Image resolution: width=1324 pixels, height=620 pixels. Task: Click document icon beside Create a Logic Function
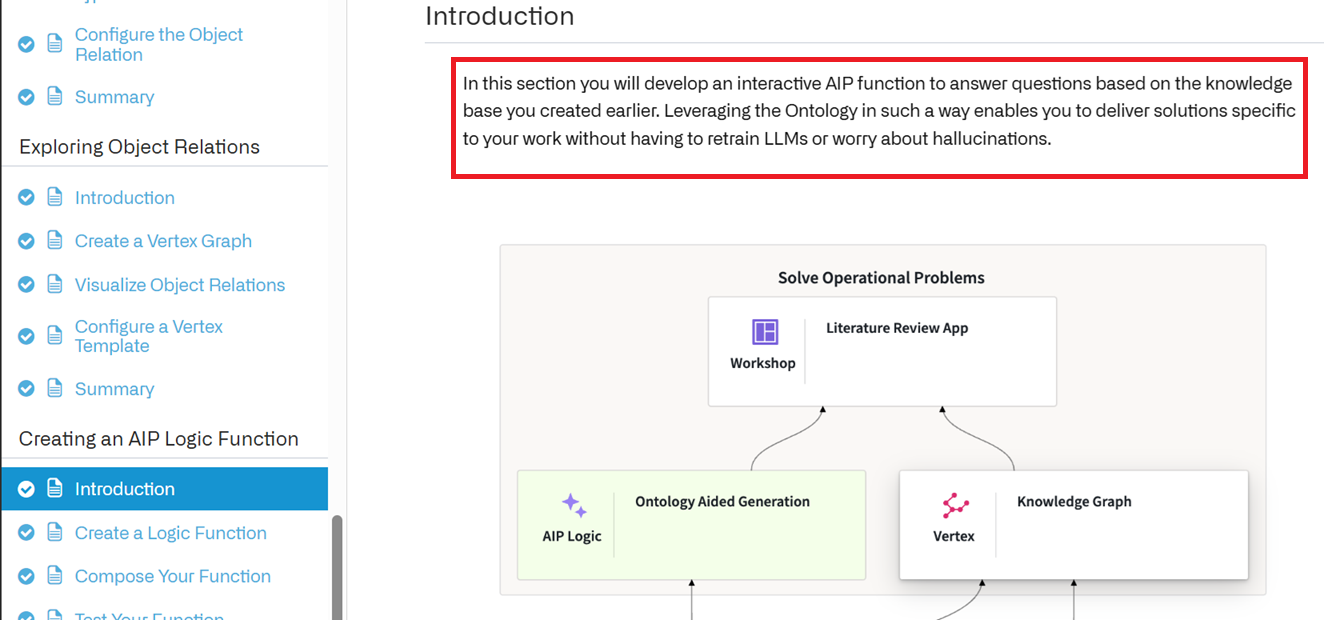[x=55, y=533]
